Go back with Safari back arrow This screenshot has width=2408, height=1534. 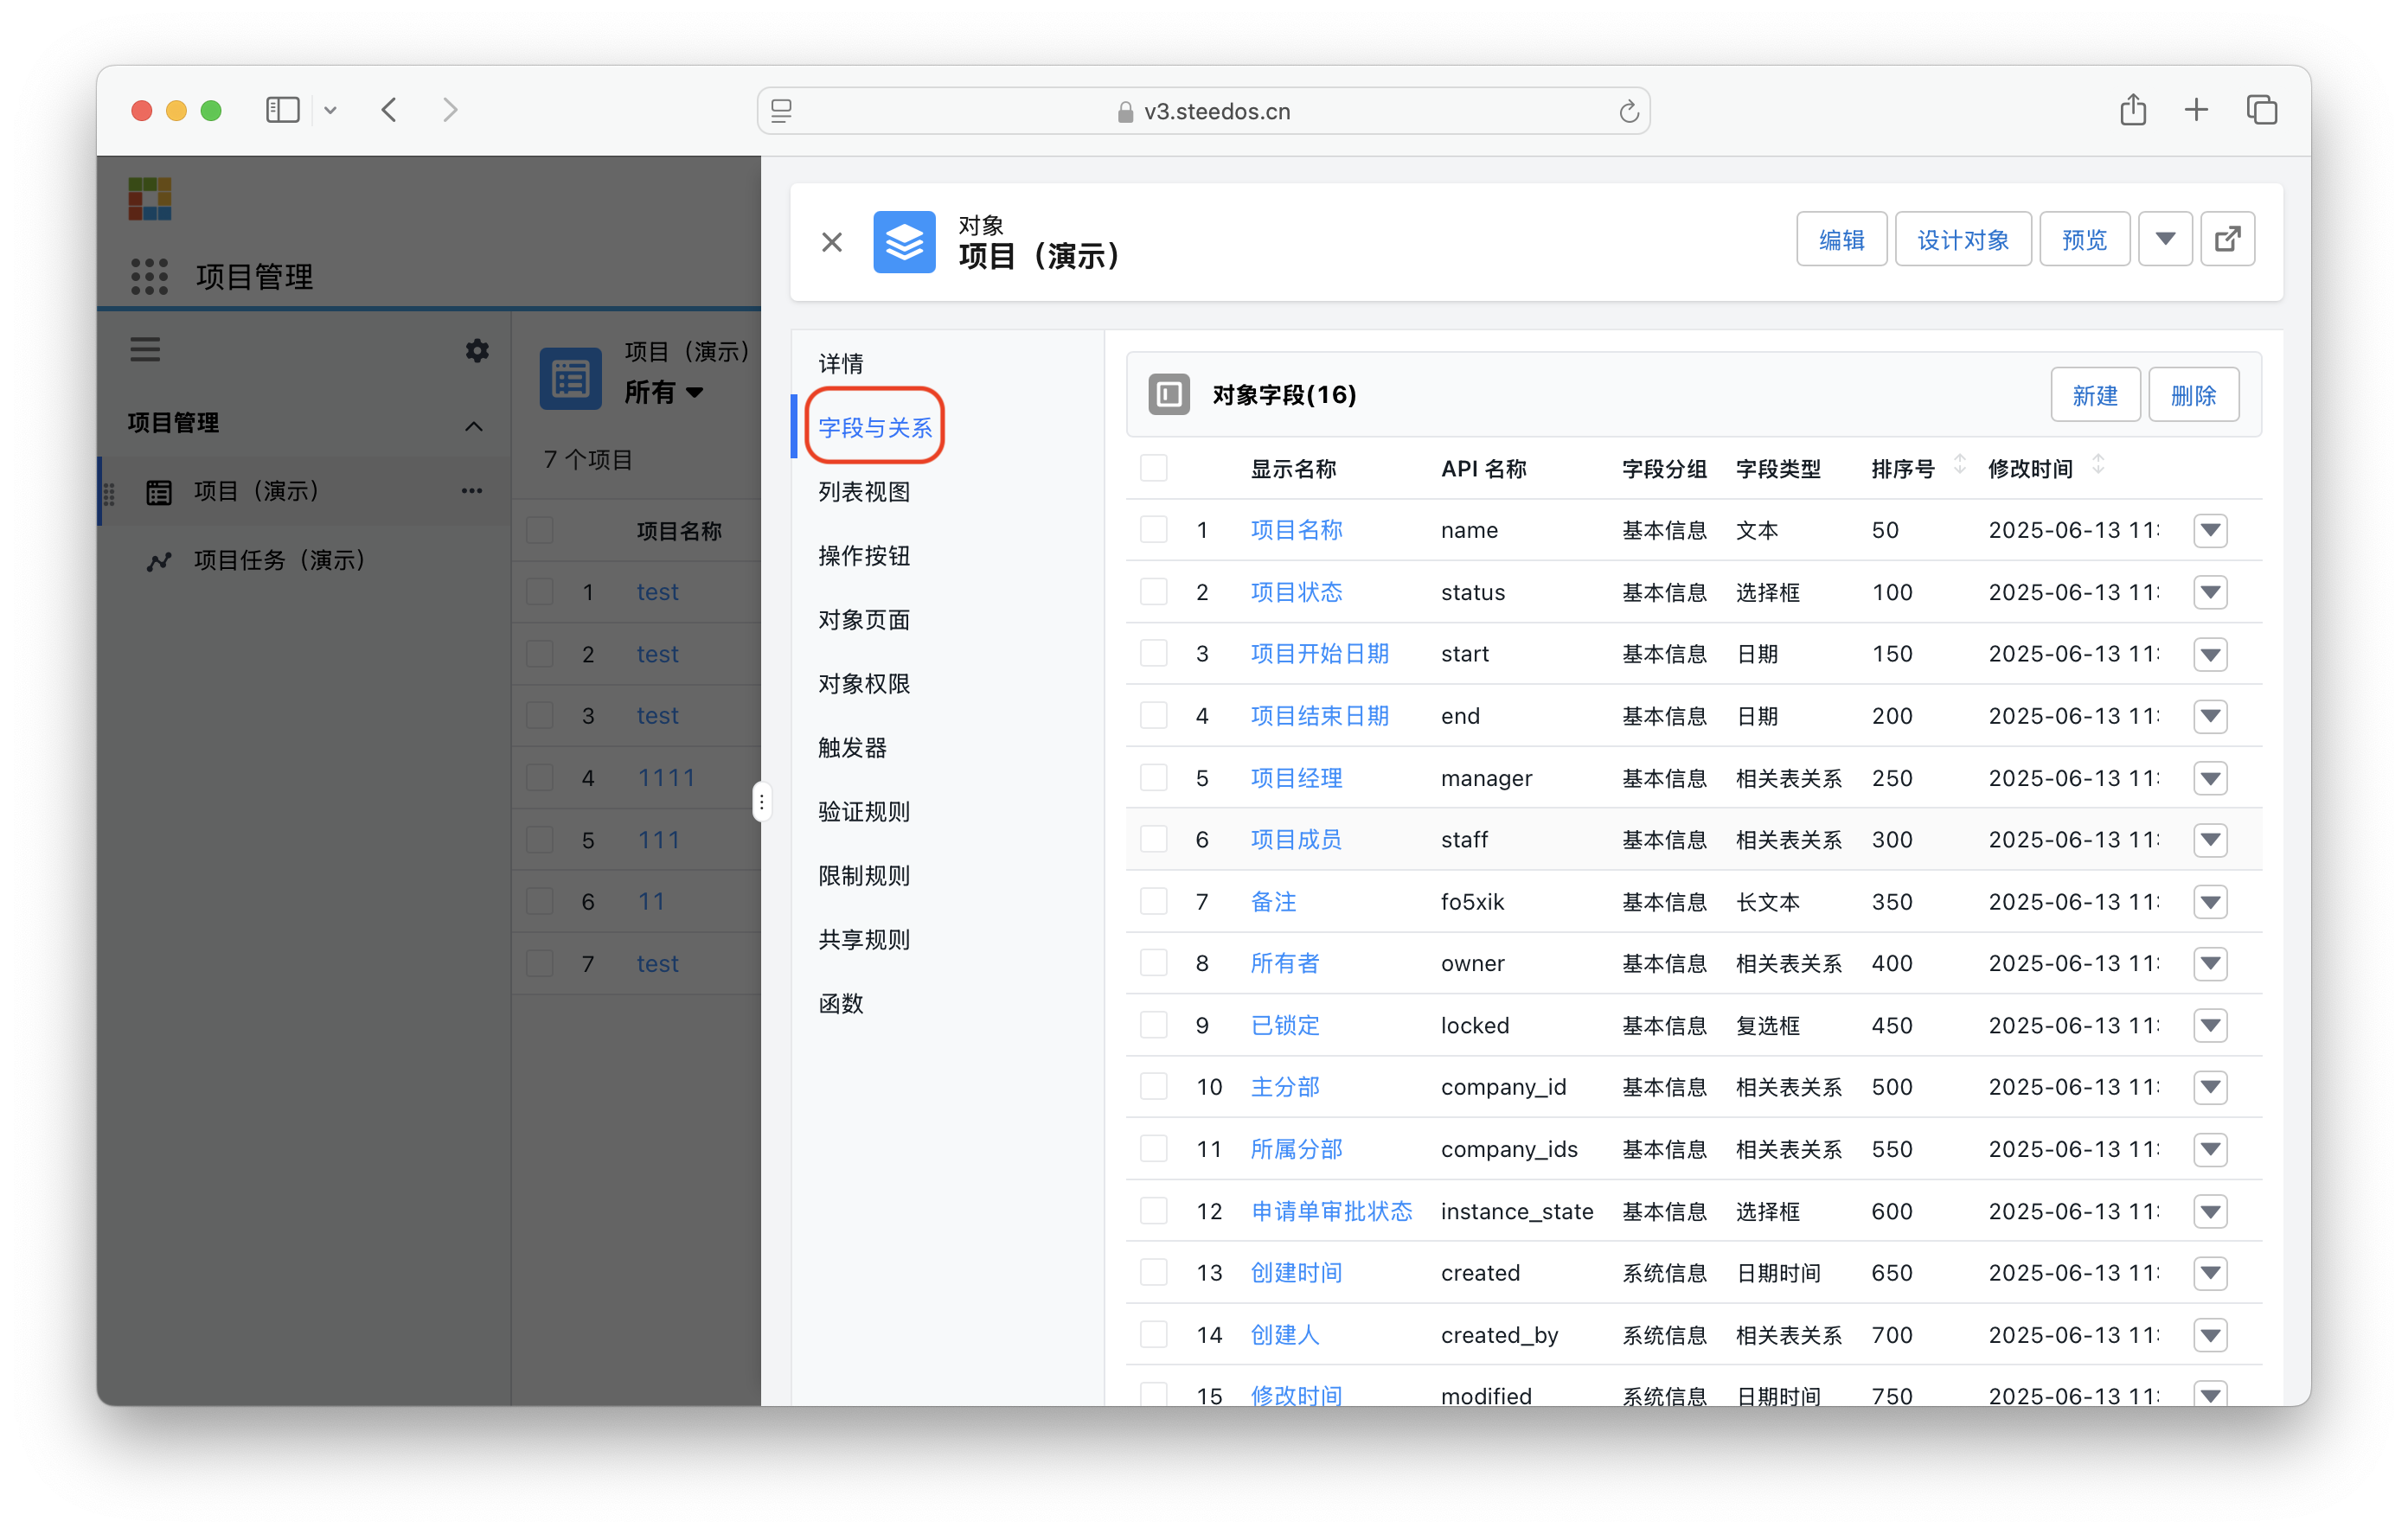390,110
